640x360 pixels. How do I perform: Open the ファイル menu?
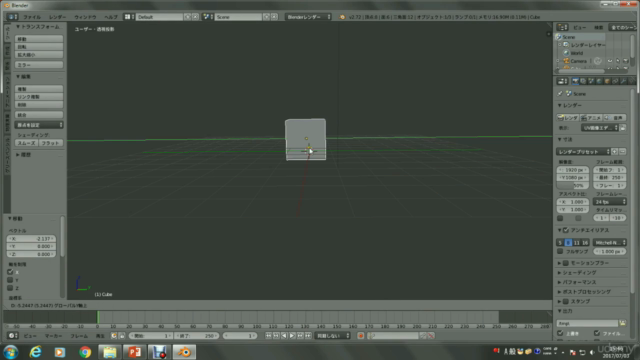(32, 17)
